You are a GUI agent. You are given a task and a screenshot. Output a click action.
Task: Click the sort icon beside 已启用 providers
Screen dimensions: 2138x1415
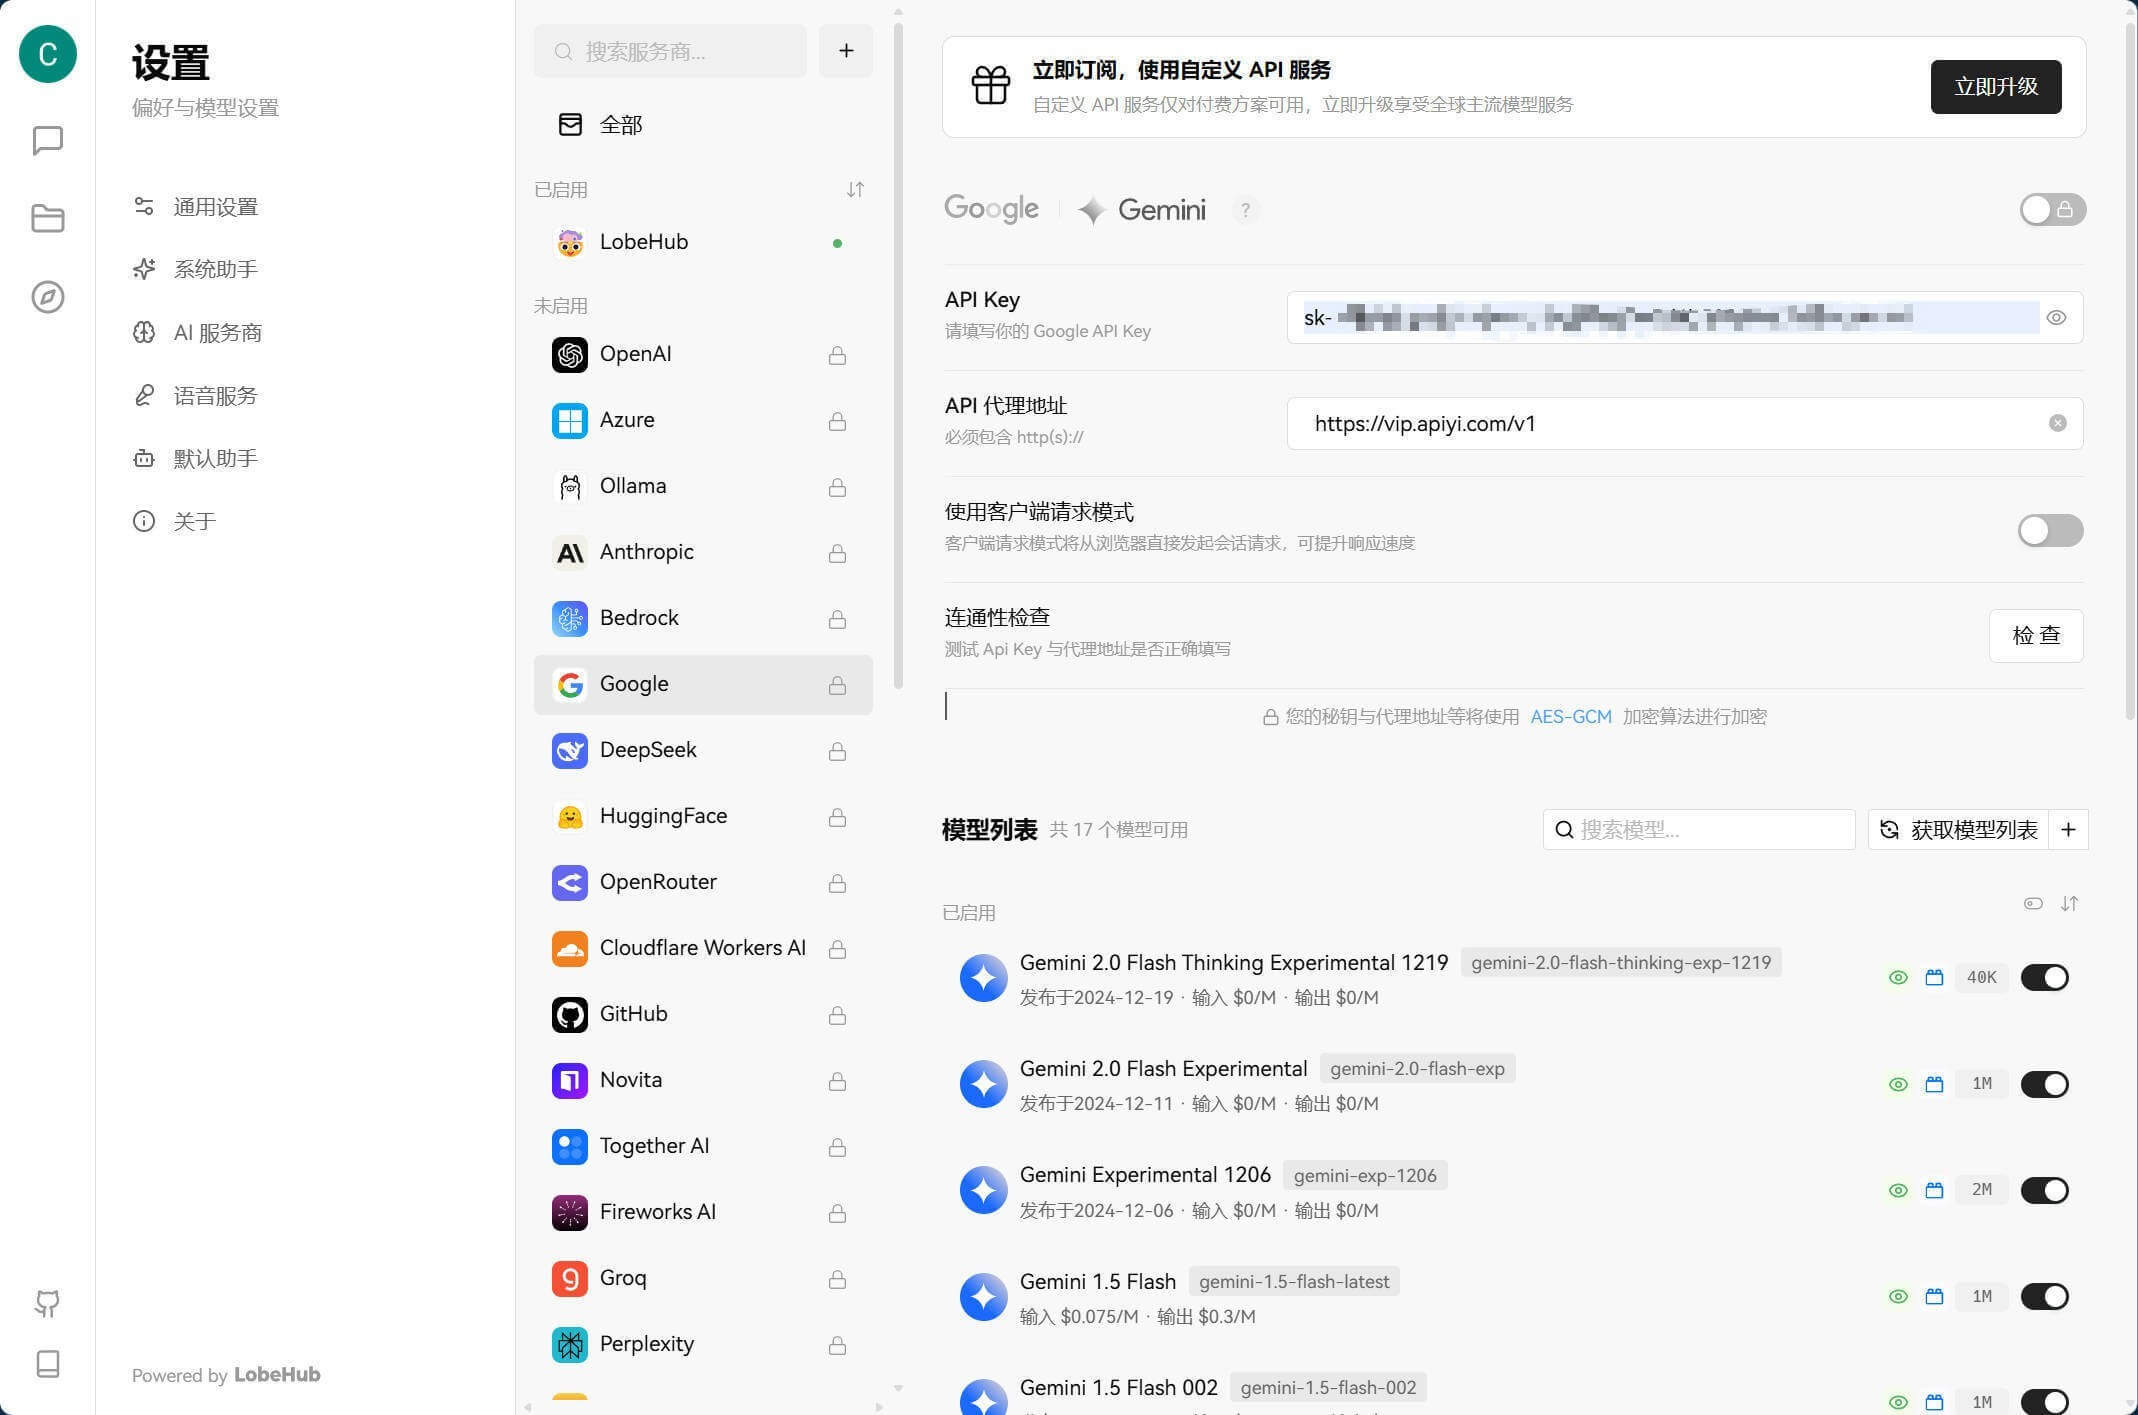[x=855, y=189]
